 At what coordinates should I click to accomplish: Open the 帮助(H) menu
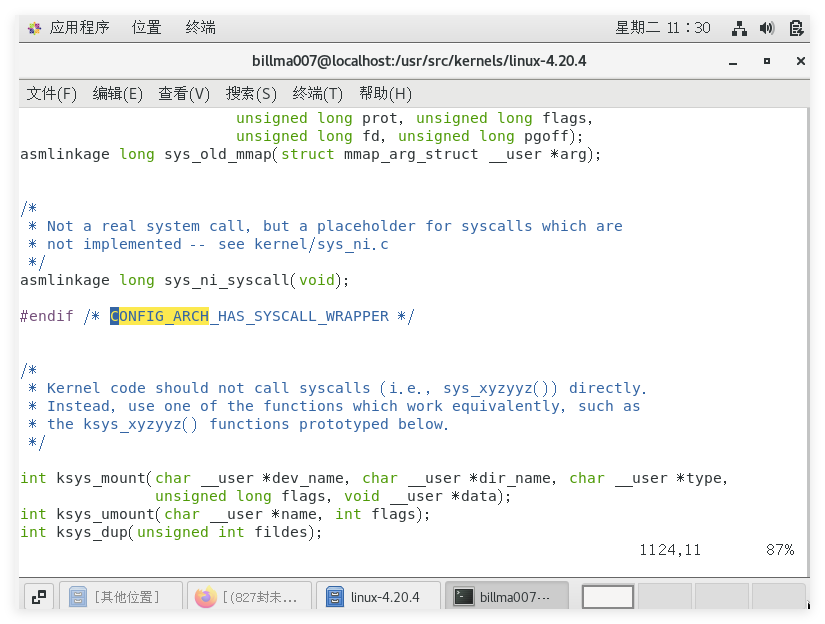385,94
